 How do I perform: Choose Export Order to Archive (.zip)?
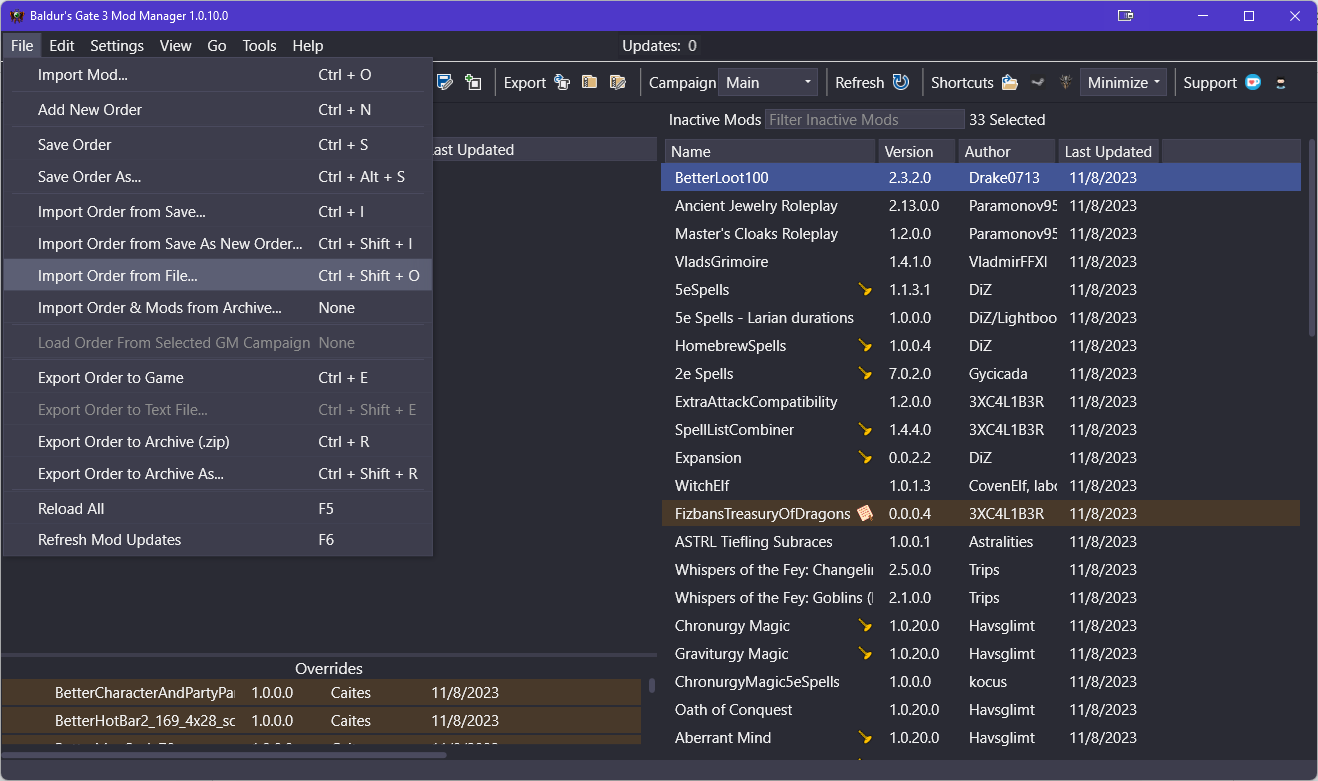pyautogui.click(x=218, y=442)
